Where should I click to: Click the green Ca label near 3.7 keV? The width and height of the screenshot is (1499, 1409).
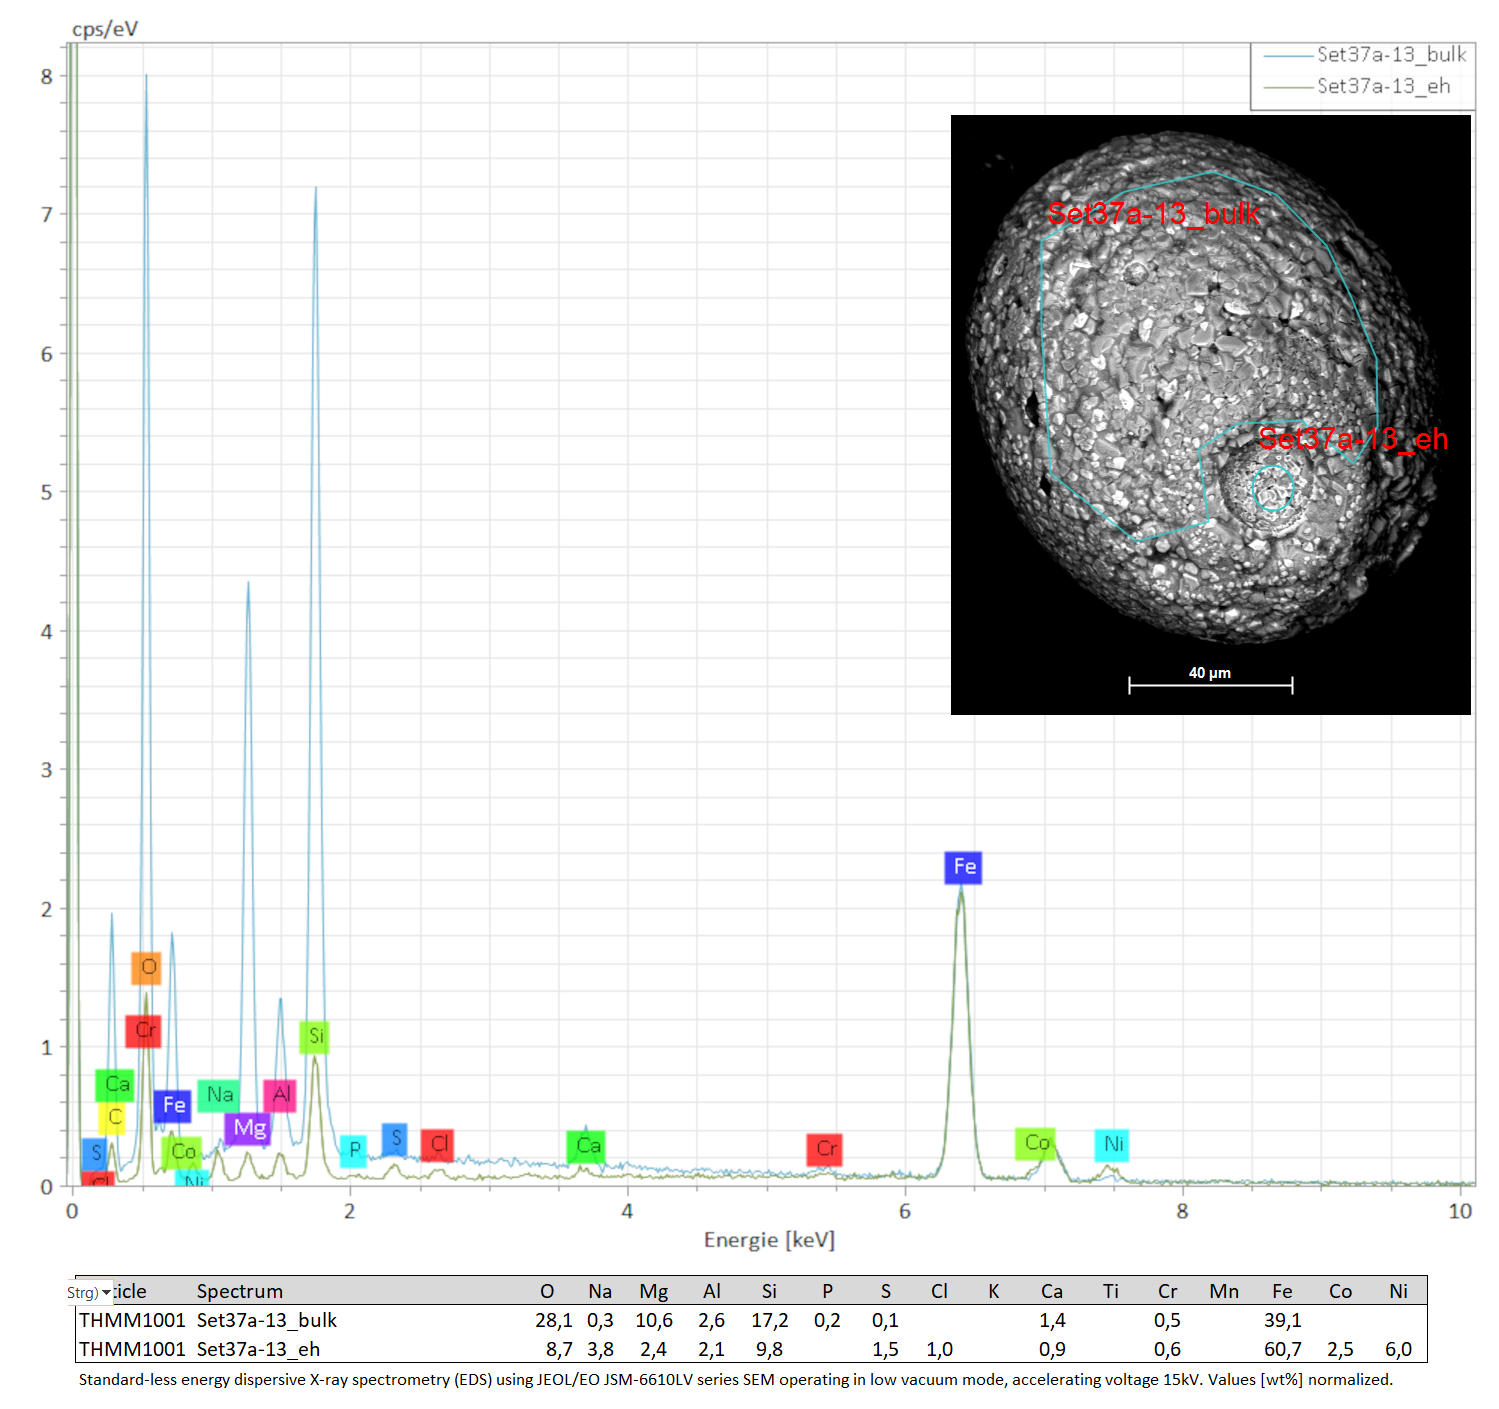pyautogui.click(x=586, y=1146)
